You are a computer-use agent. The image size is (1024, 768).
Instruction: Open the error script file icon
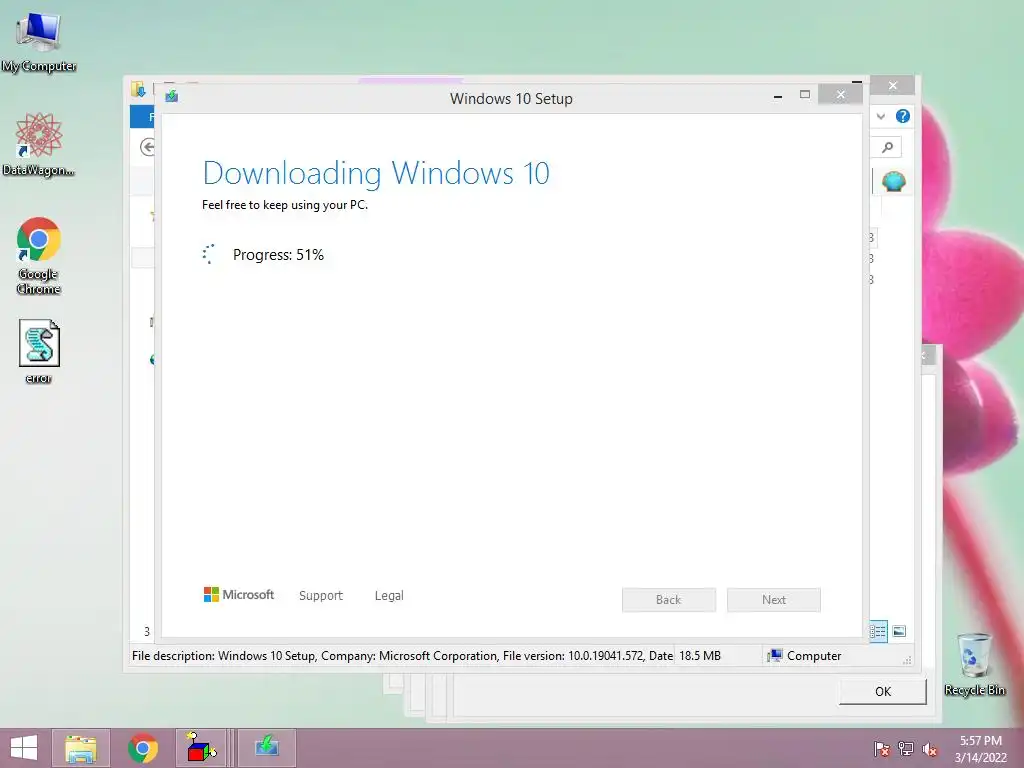coord(39,351)
